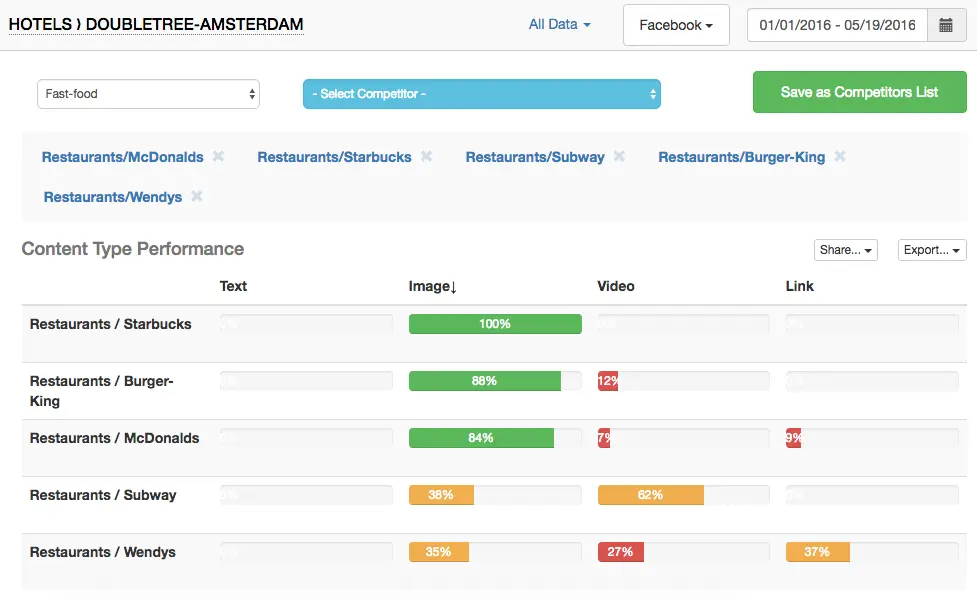The width and height of the screenshot is (977, 600).
Task: Open the Restaurants/McDonalds link
Action: [122, 157]
